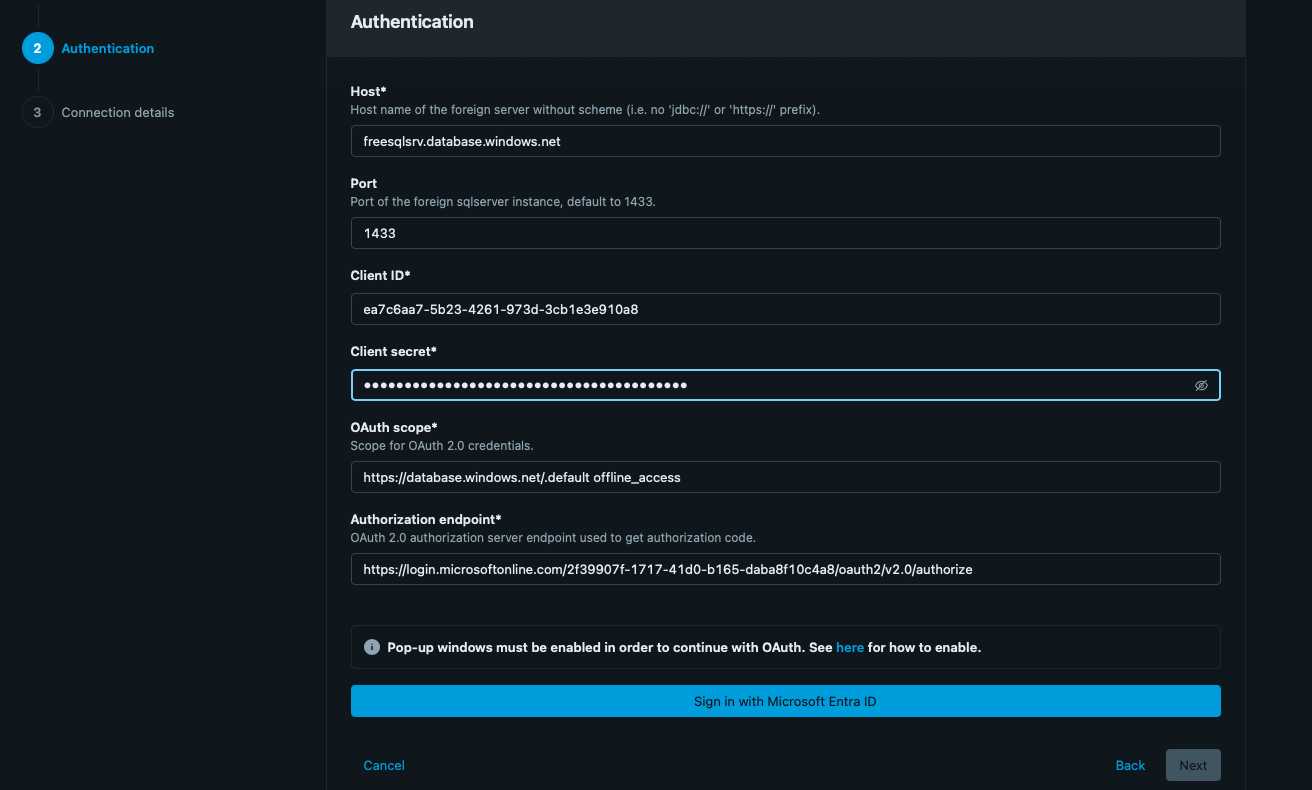Click the 'OAuth scope*' label

tap(394, 427)
